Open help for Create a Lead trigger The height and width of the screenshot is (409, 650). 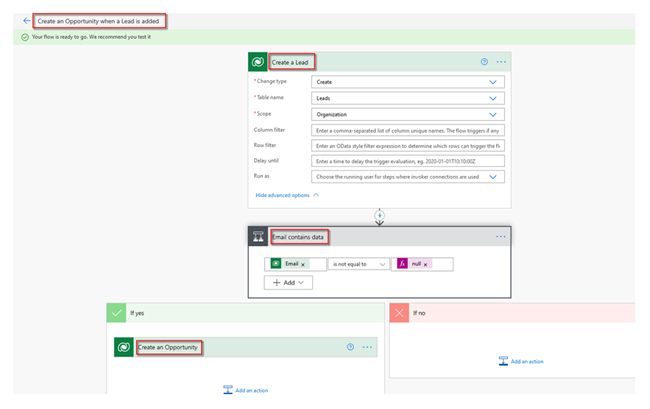(x=485, y=62)
